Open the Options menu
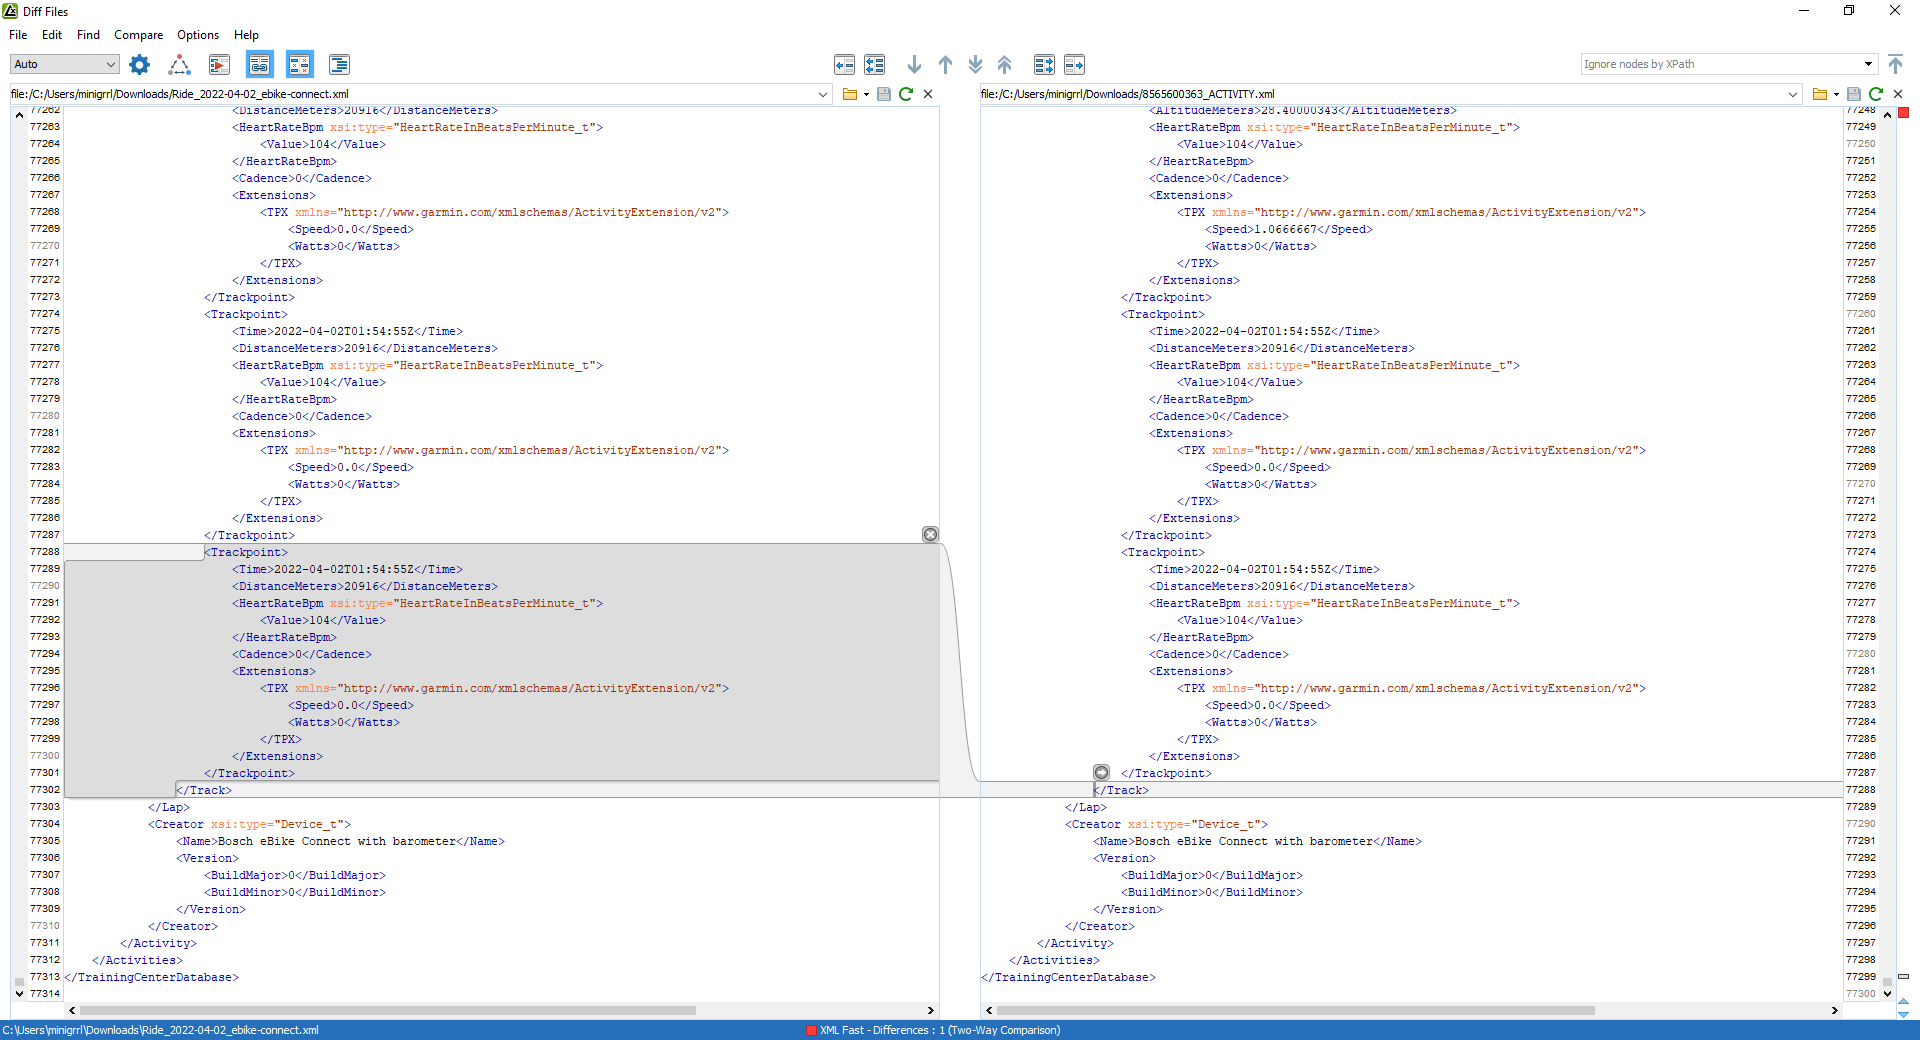Image resolution: width=1920 pixels, height=1040 pixels. 198,35
